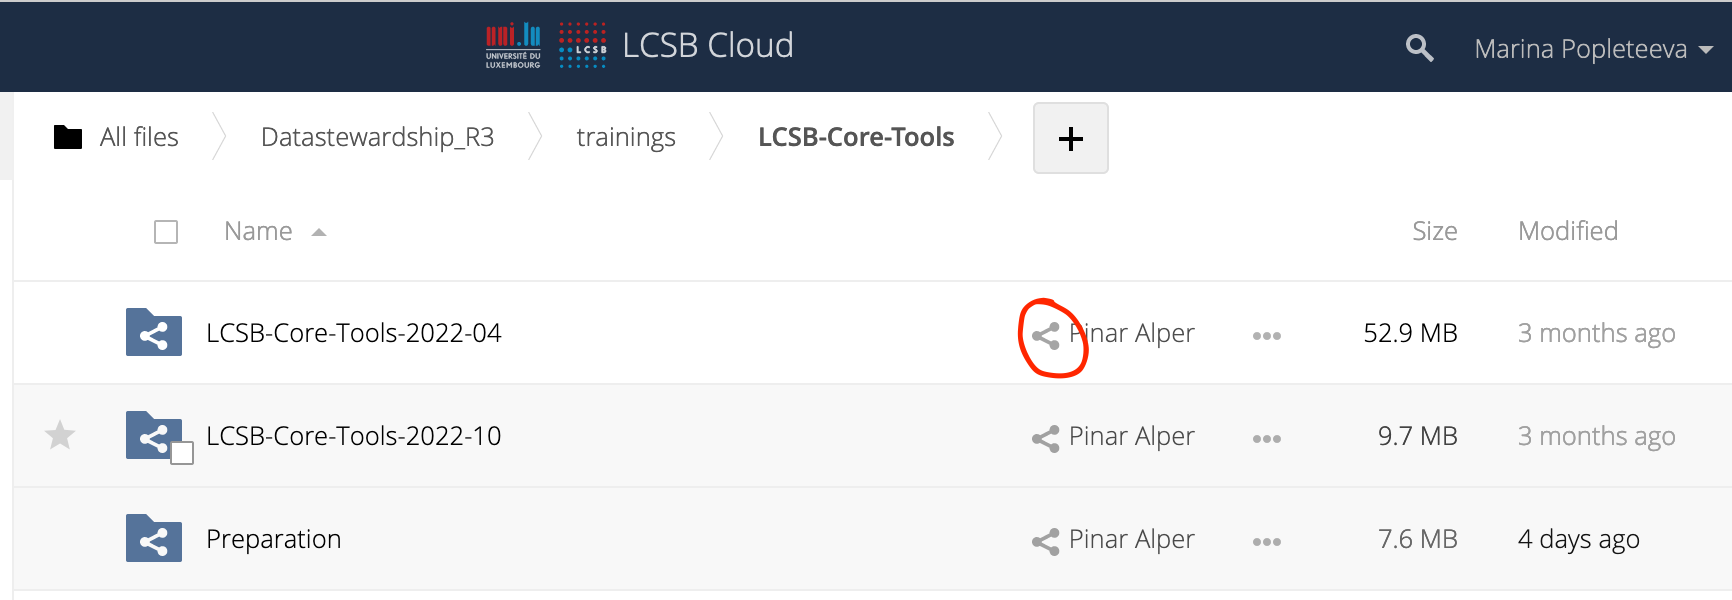Open more actions for LCSB-Core-Tools-2022-04
1732x600 pixels.
(x=1266, y=336)
